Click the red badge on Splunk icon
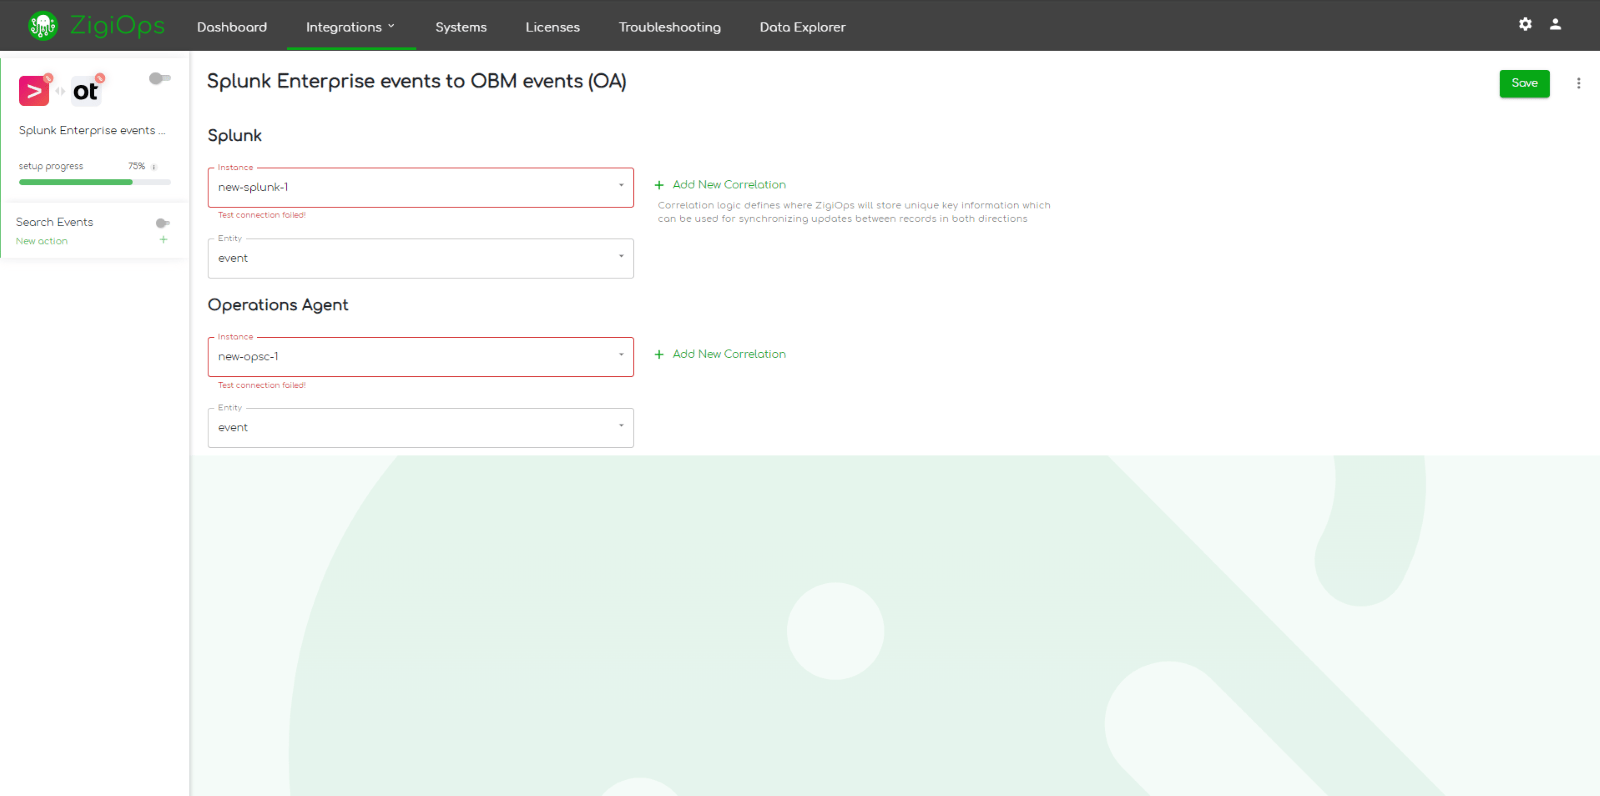Viewport: 1600px width, 796px height. 48,78
